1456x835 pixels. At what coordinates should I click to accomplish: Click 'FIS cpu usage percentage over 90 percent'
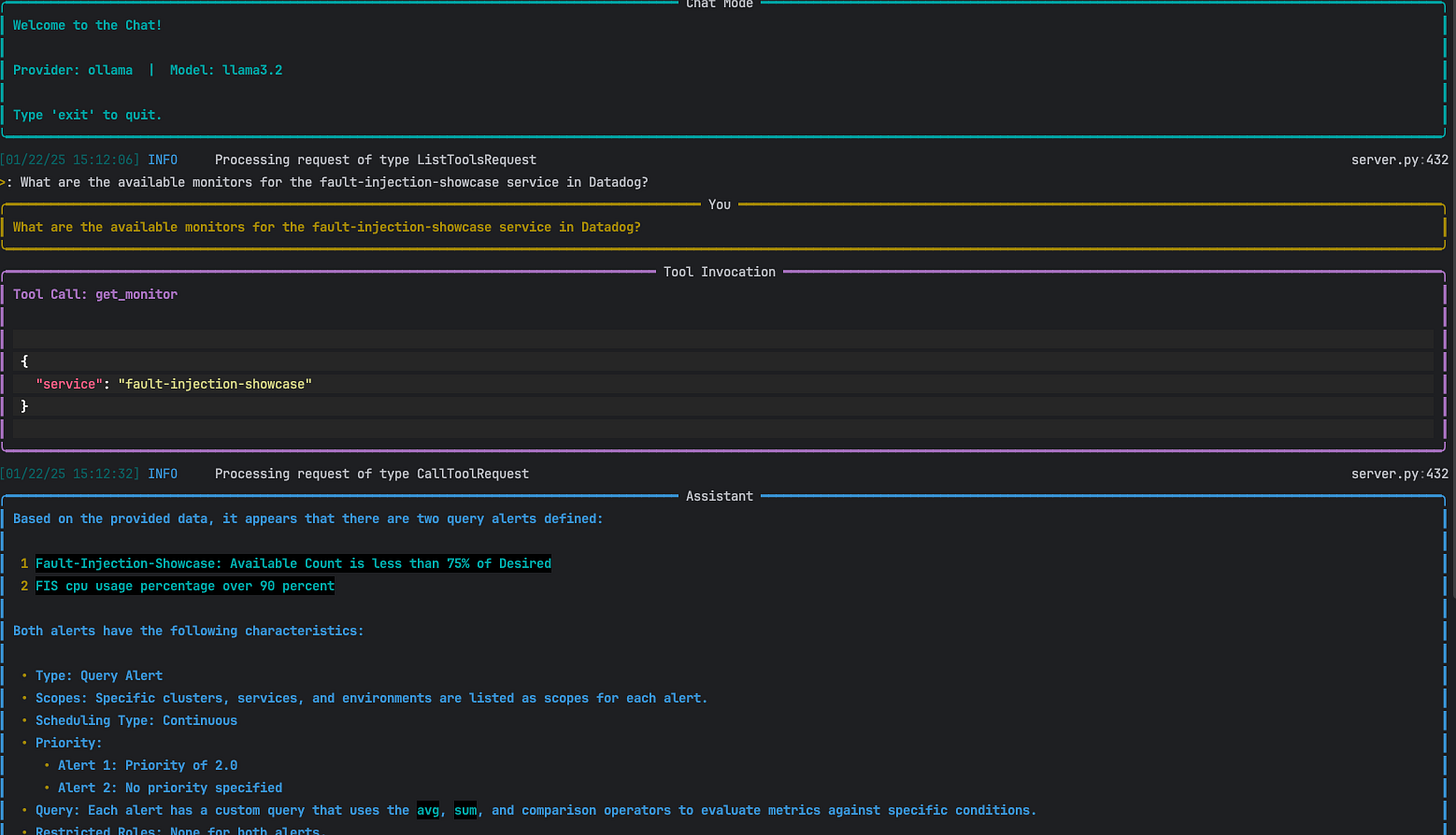coord(185,585)
